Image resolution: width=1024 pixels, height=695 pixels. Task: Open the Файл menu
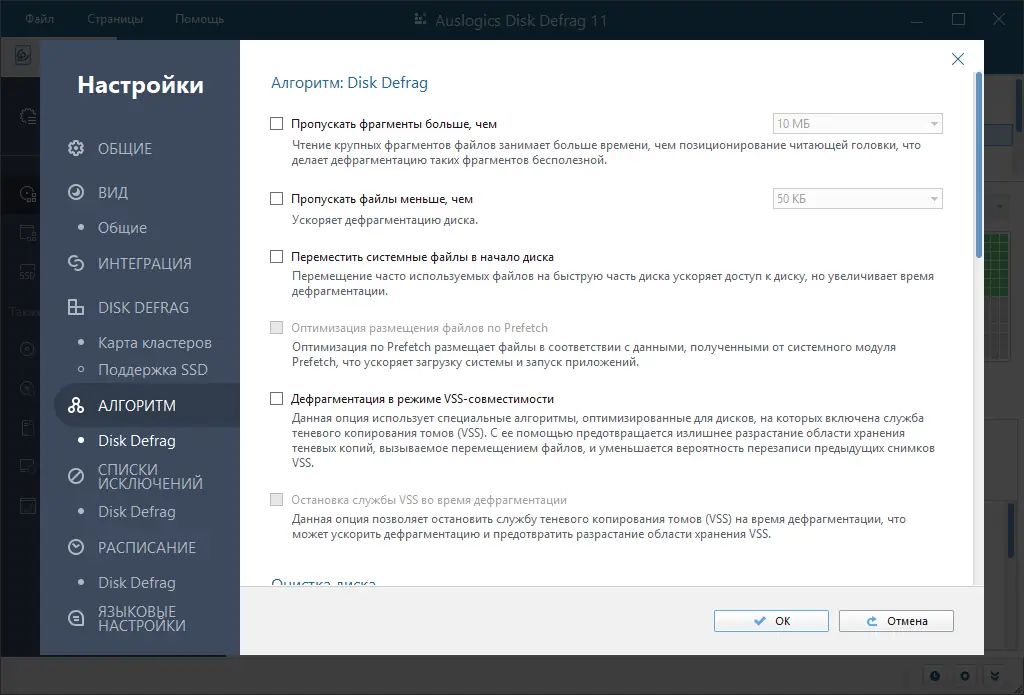pyautogui.click(x=39, y=19)
